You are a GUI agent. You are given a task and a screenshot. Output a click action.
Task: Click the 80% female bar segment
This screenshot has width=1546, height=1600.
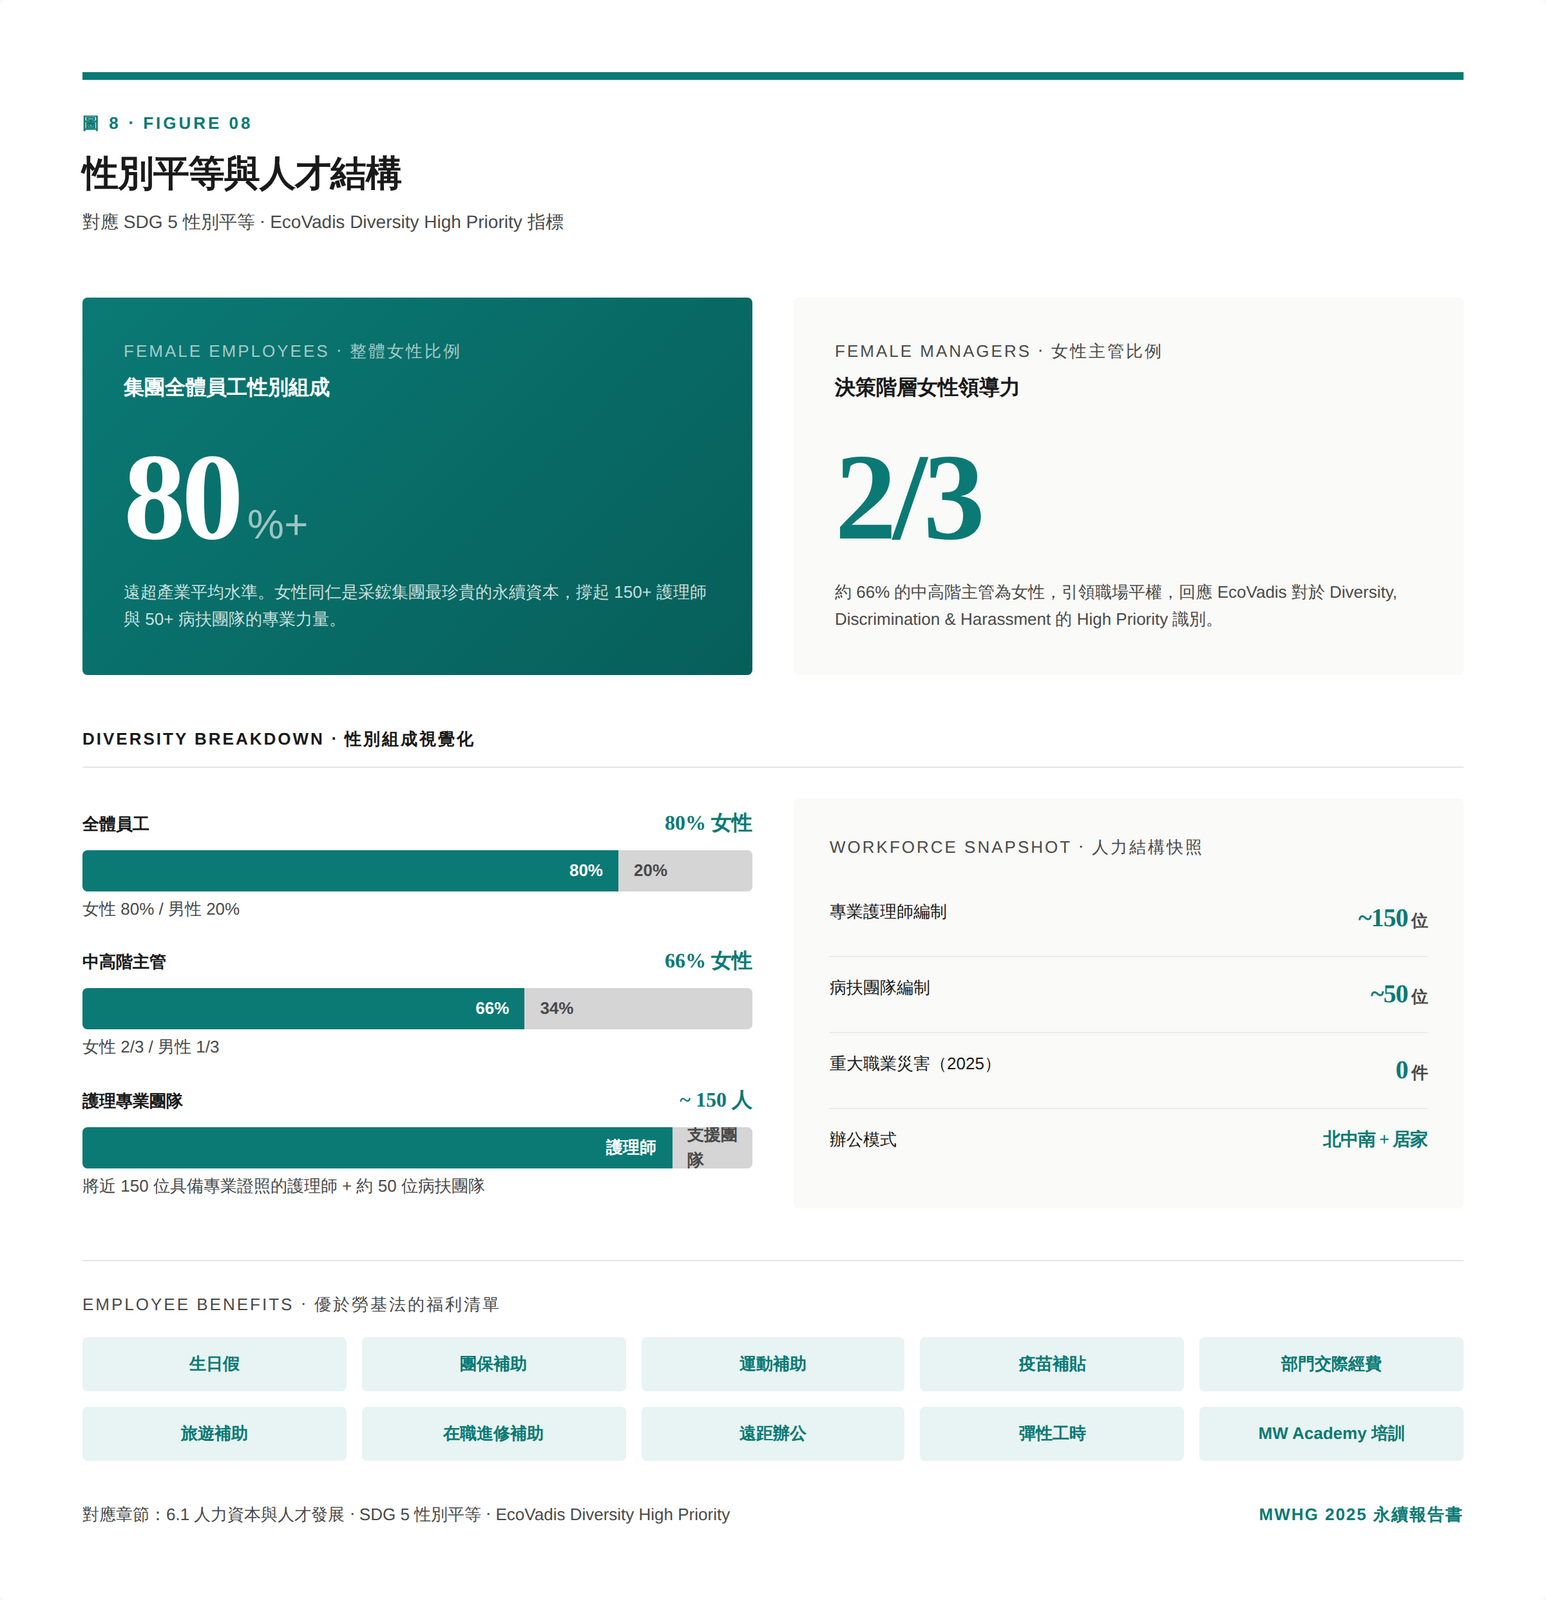(x=350, y=871)
